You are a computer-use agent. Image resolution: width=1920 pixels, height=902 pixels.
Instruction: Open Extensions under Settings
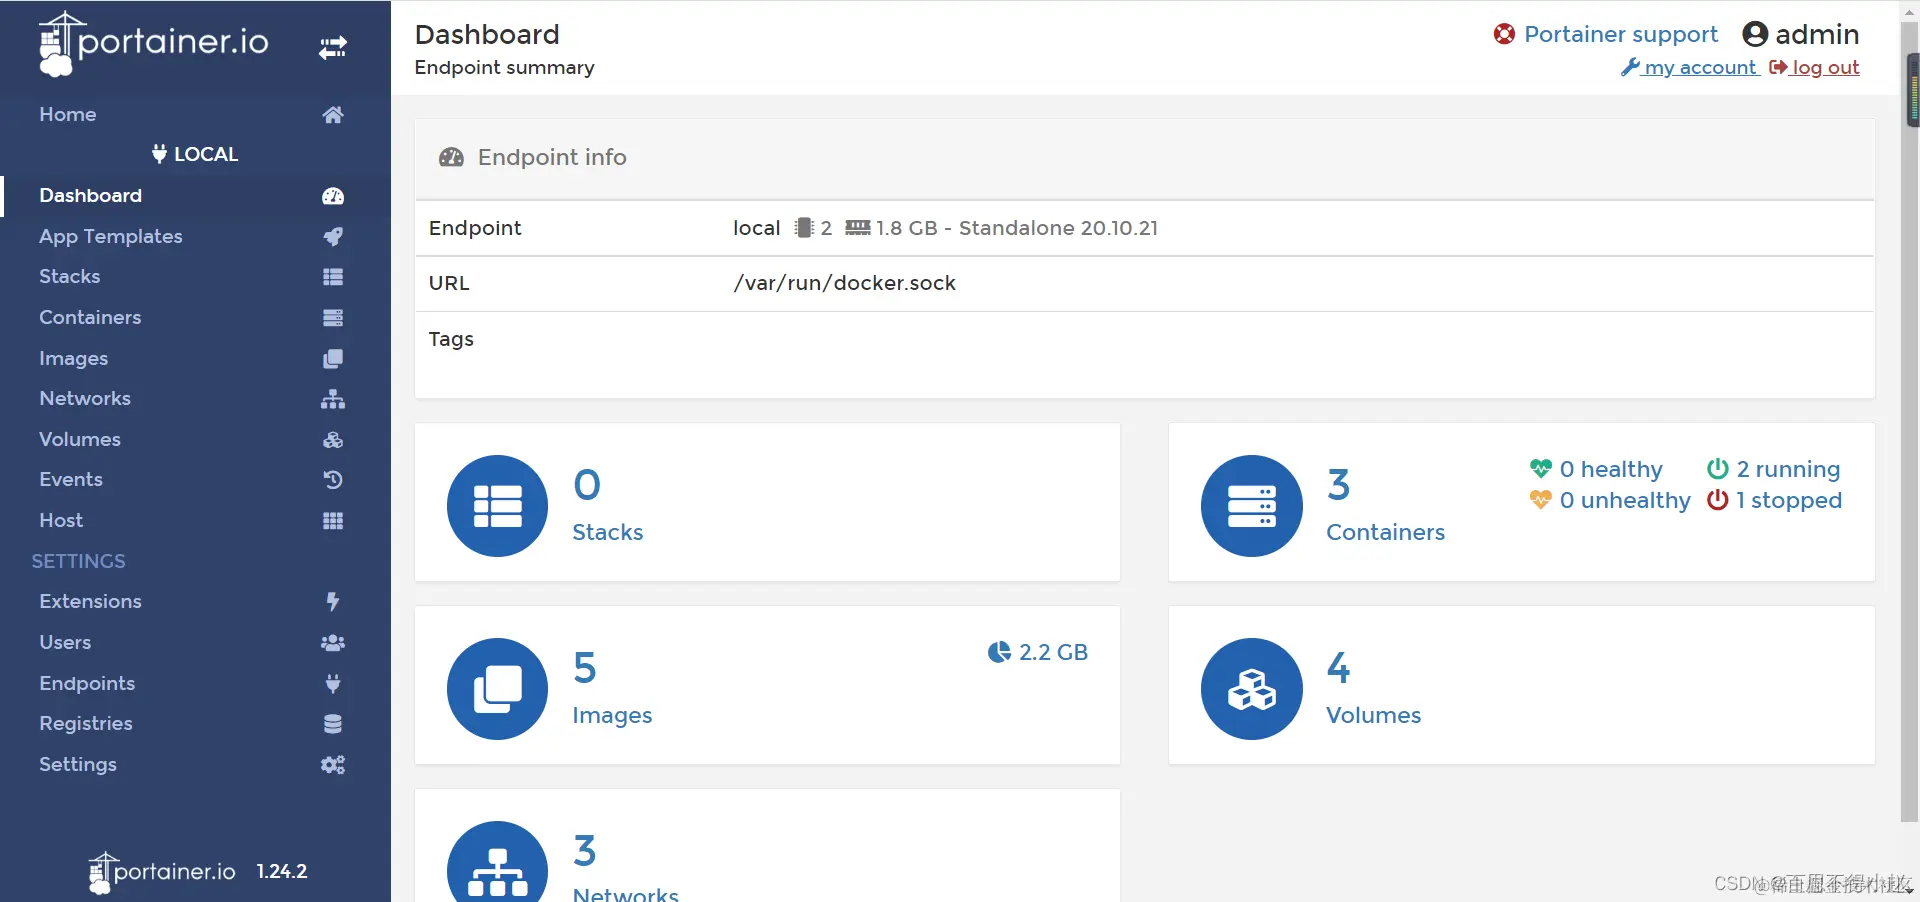90,602
